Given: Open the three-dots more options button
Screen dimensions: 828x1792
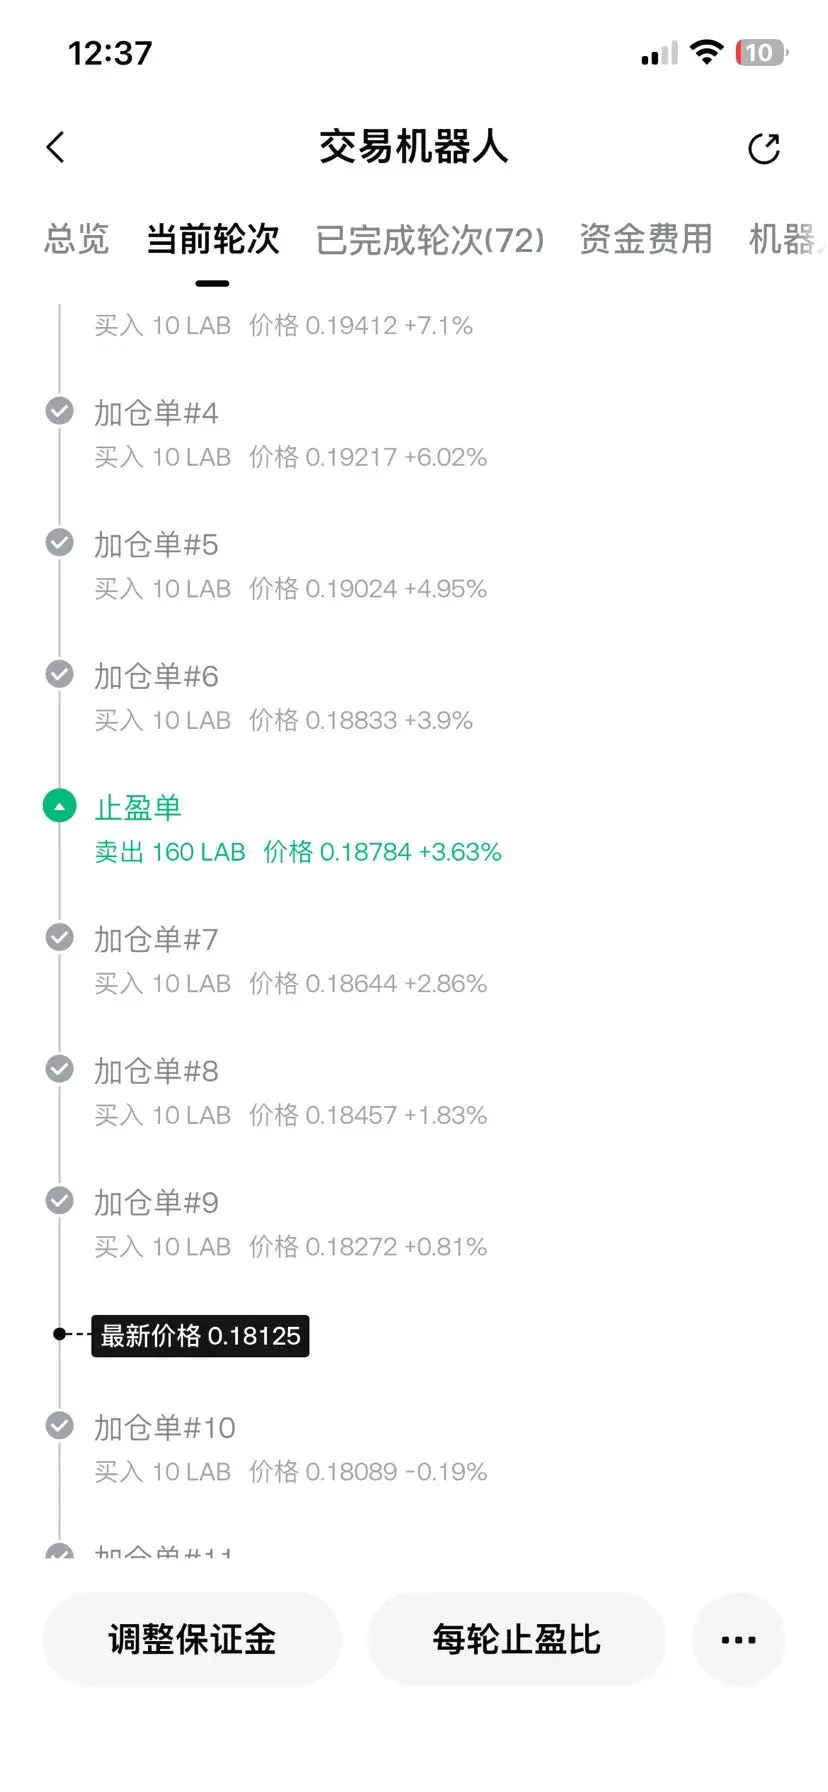Looking at the screenshot, I should tap(738, 1639).
